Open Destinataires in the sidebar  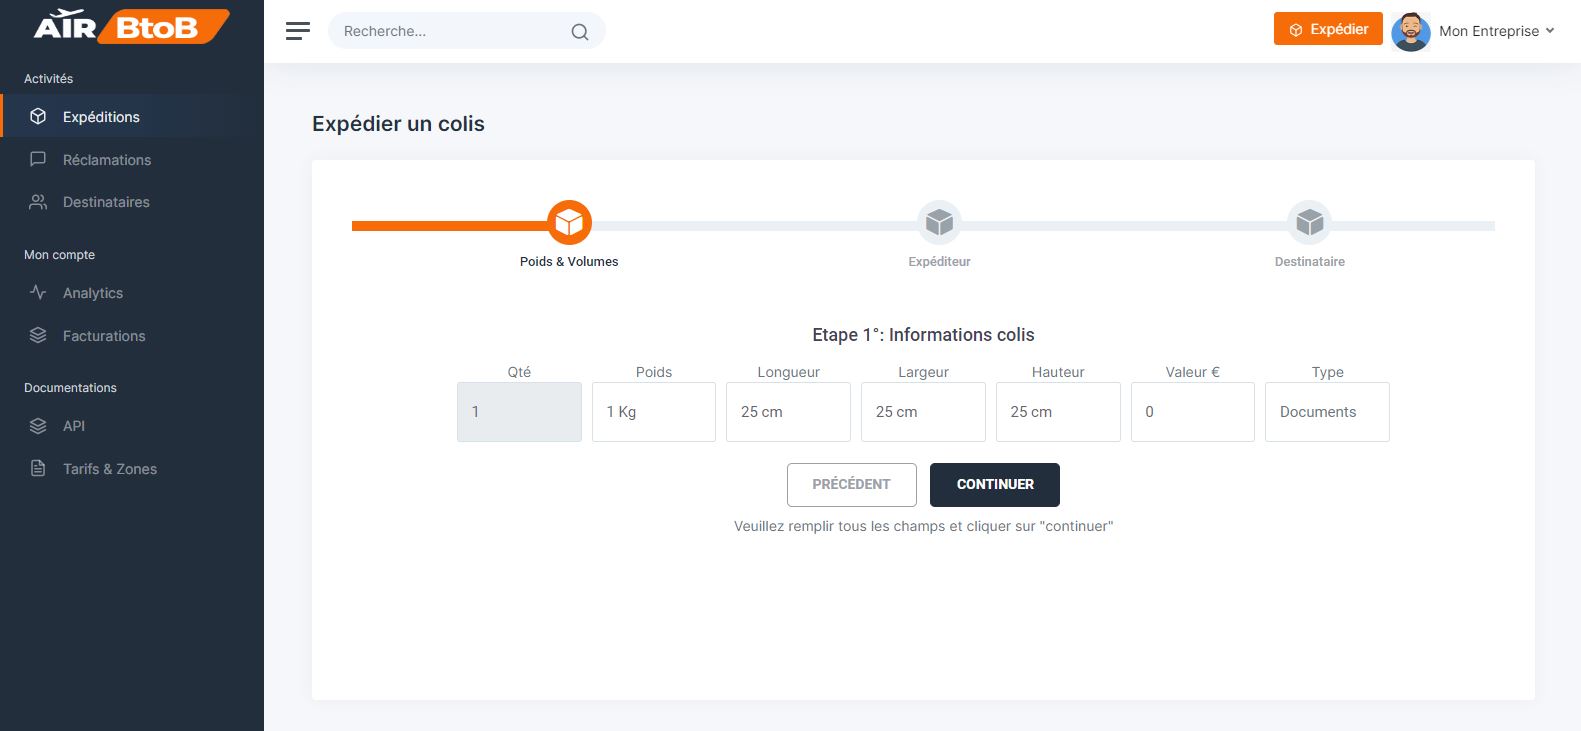point(106,202)
